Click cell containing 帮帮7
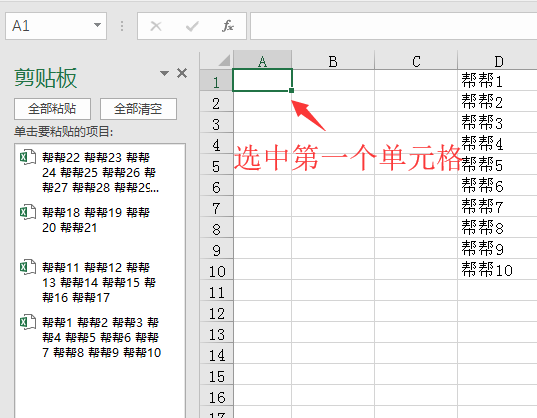This screenshot has width=537, height=418. [498, 206]
